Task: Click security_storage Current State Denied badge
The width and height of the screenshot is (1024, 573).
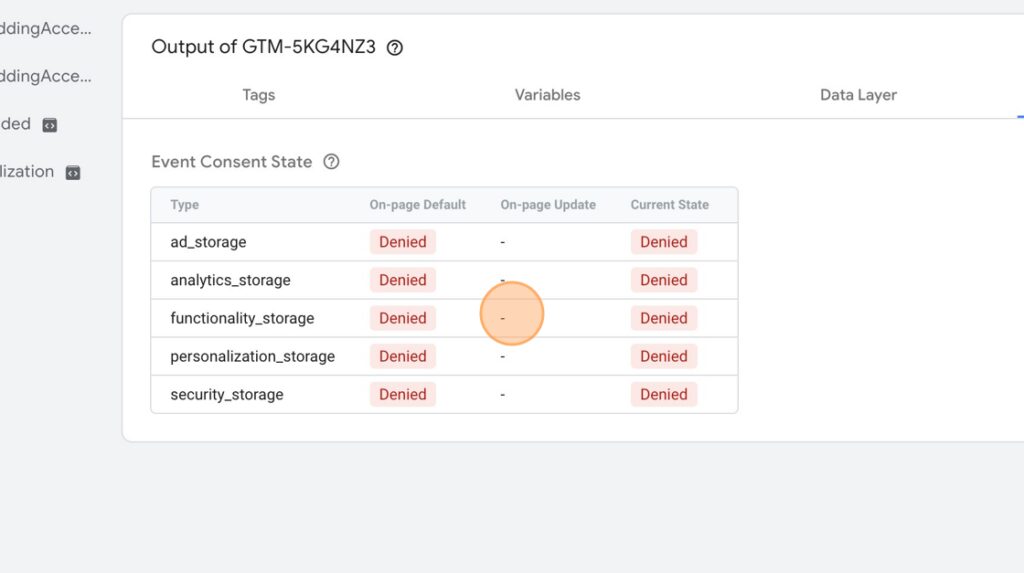Action: point(664,394)
